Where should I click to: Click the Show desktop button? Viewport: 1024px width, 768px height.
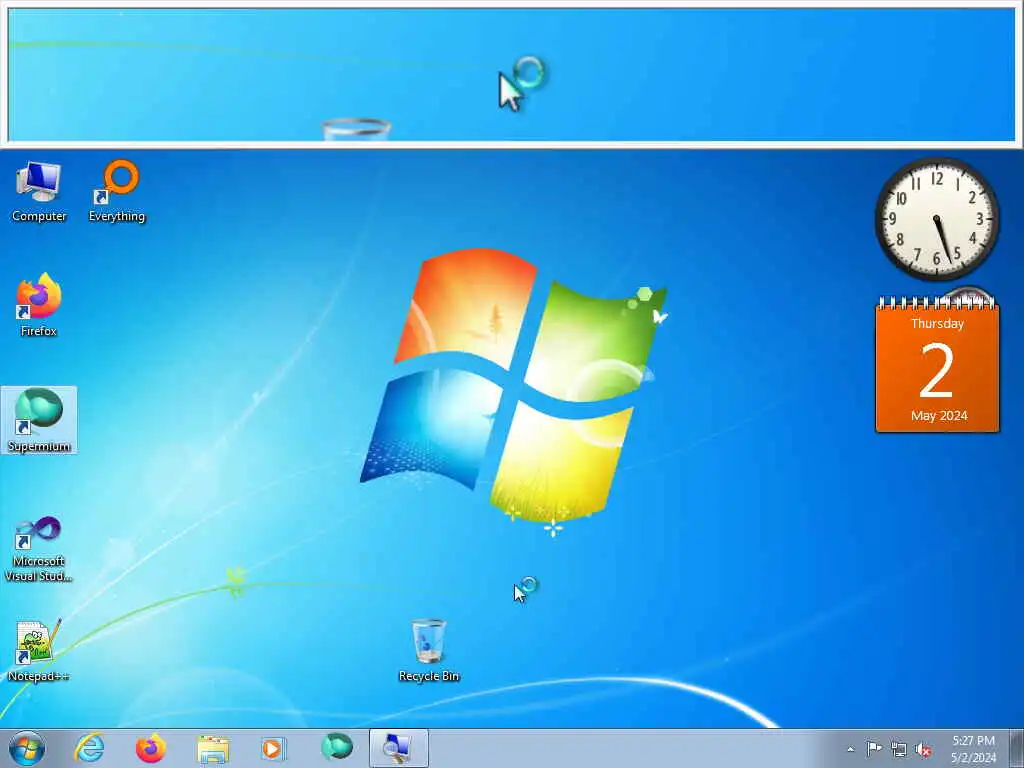[x=1017, y=748]
